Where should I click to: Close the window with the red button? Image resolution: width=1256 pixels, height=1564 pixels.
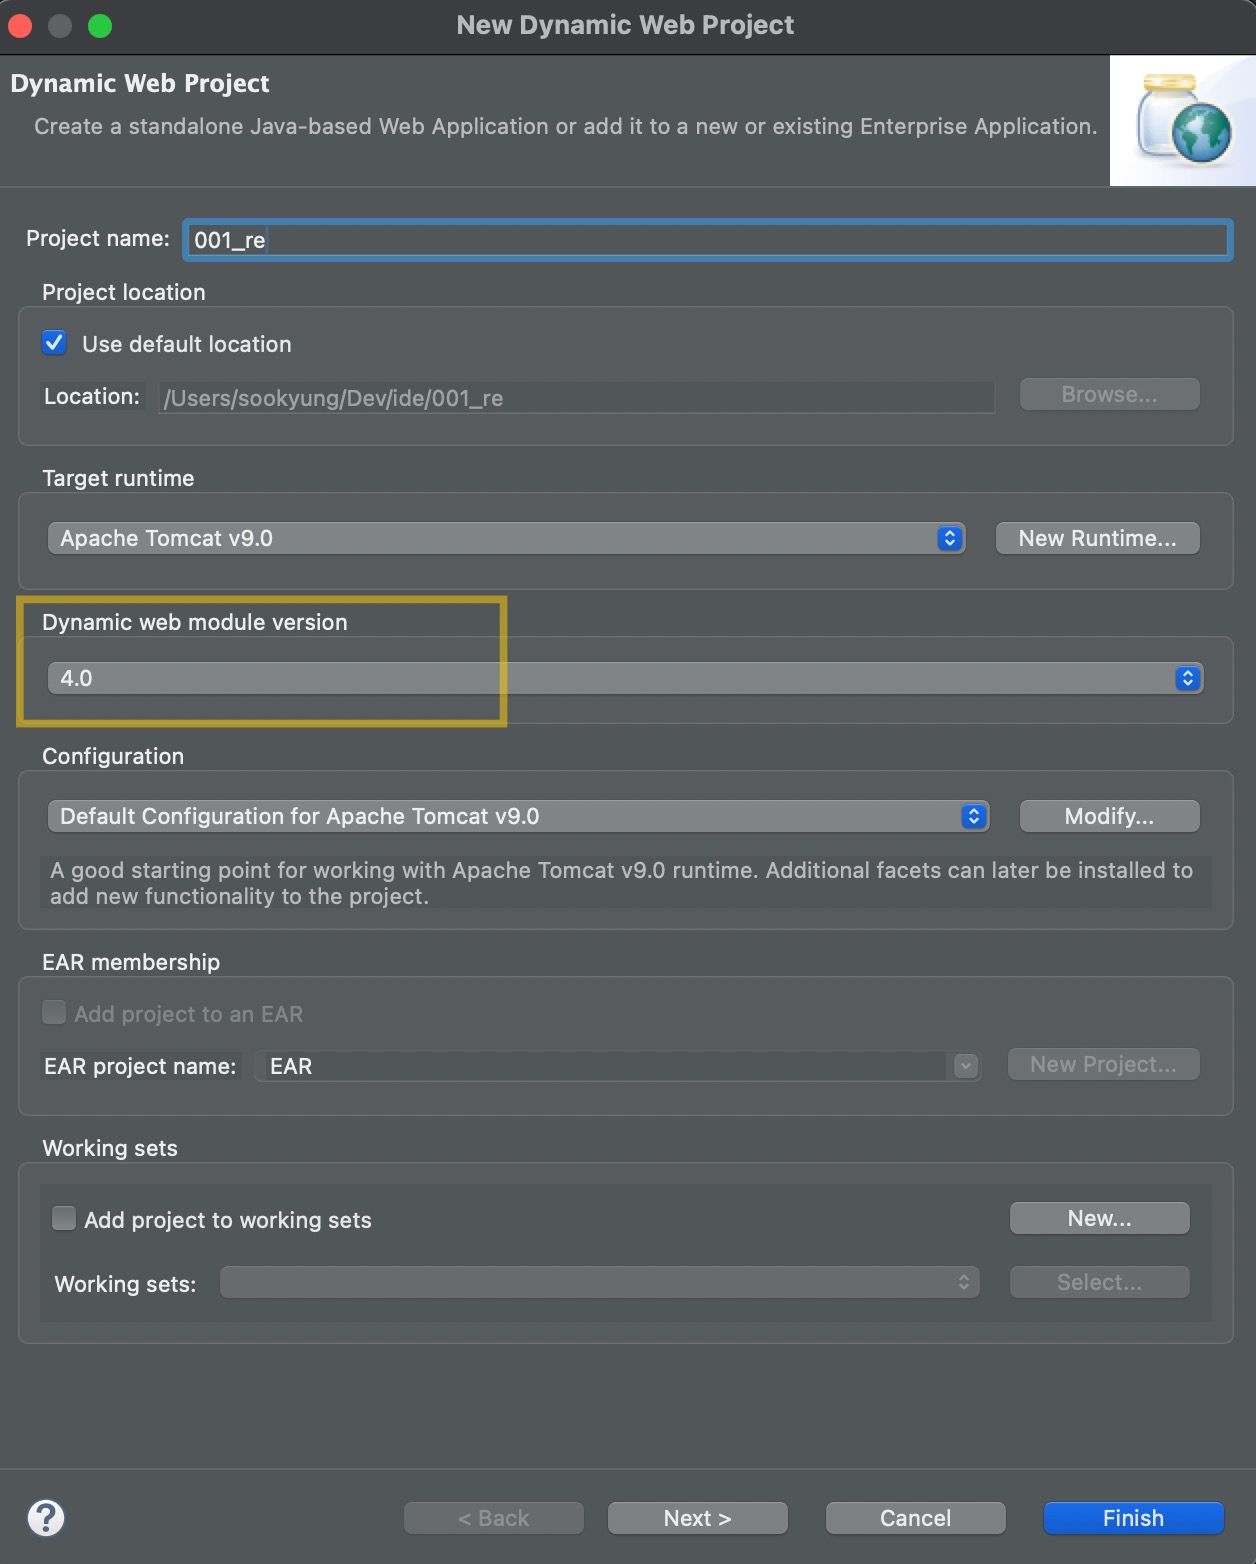20,25
